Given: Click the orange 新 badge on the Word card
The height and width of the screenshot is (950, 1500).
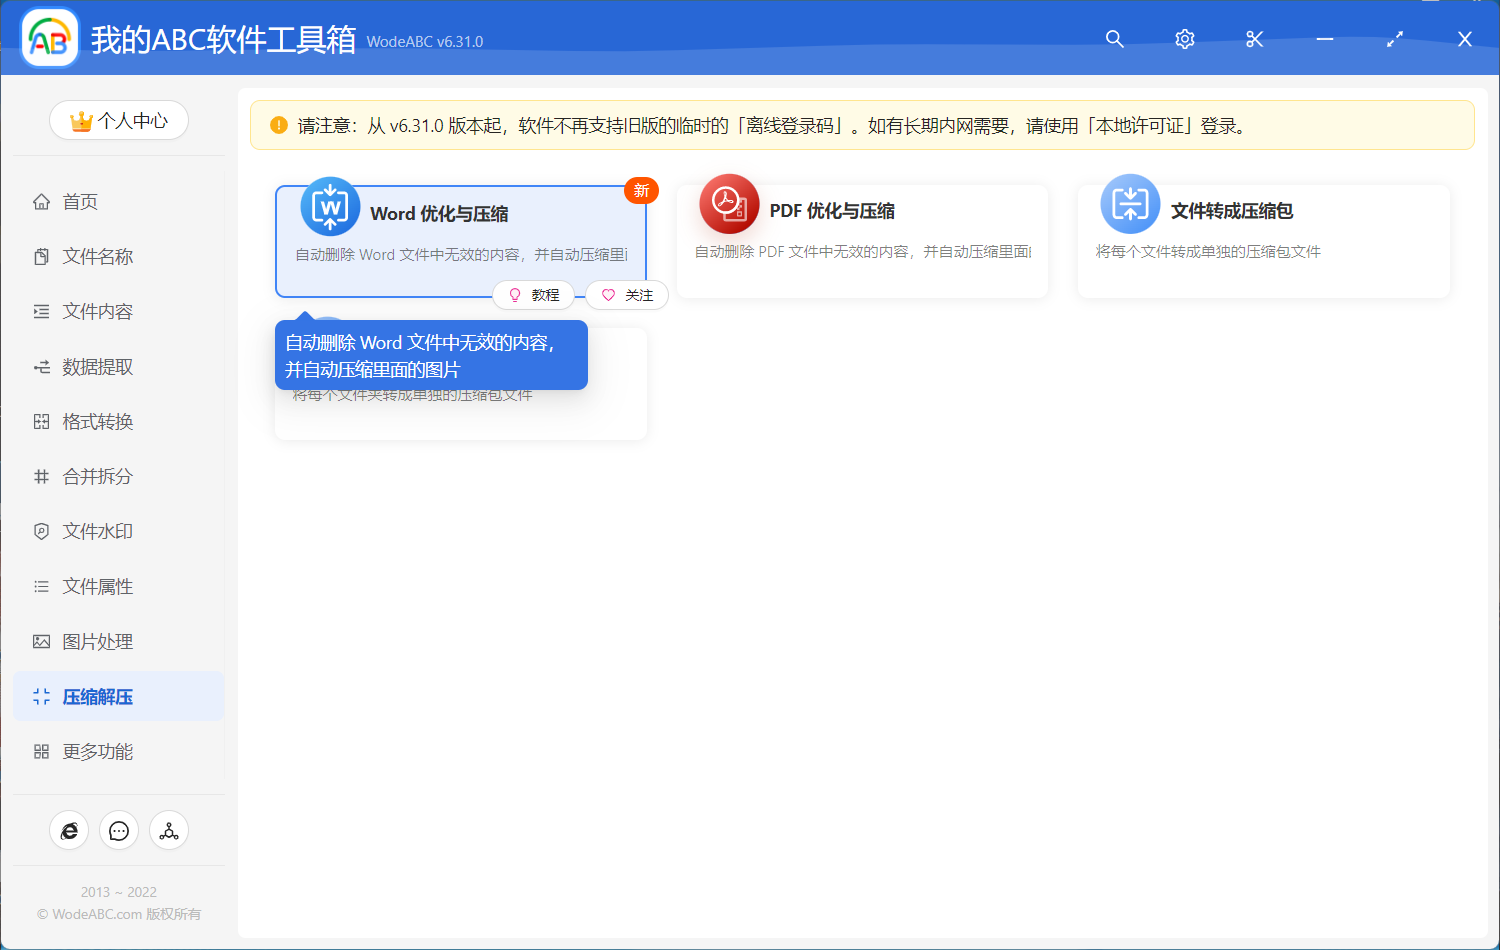Looking at the screenshot, I should pyautogui.click(x=641, y=190).
